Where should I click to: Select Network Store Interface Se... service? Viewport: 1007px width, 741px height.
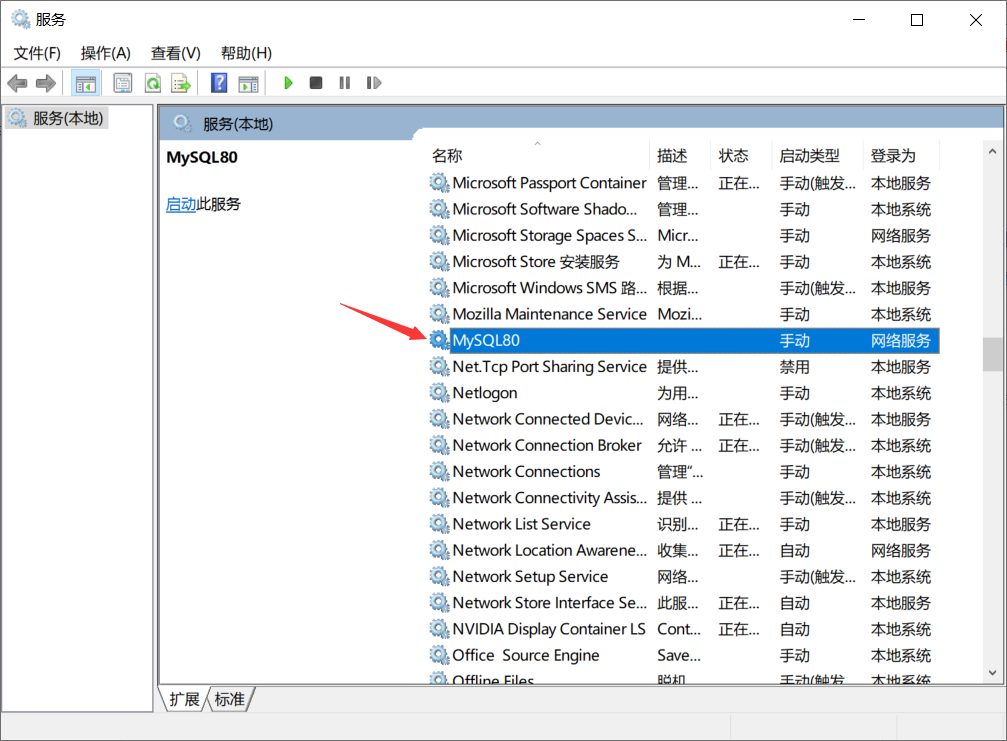coord(683,603)
